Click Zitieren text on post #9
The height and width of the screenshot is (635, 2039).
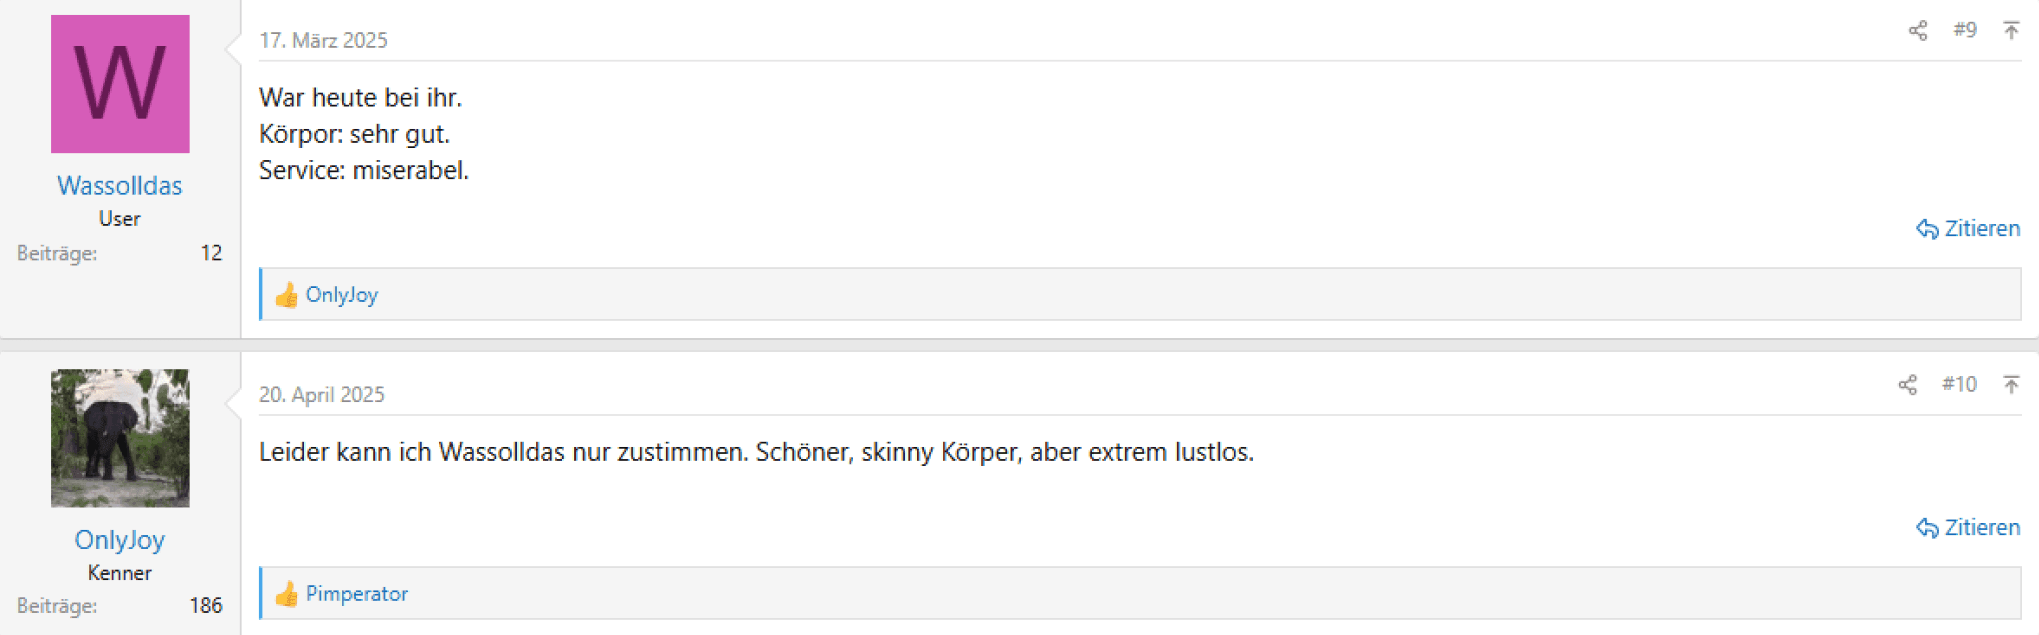click(1982, 229)
